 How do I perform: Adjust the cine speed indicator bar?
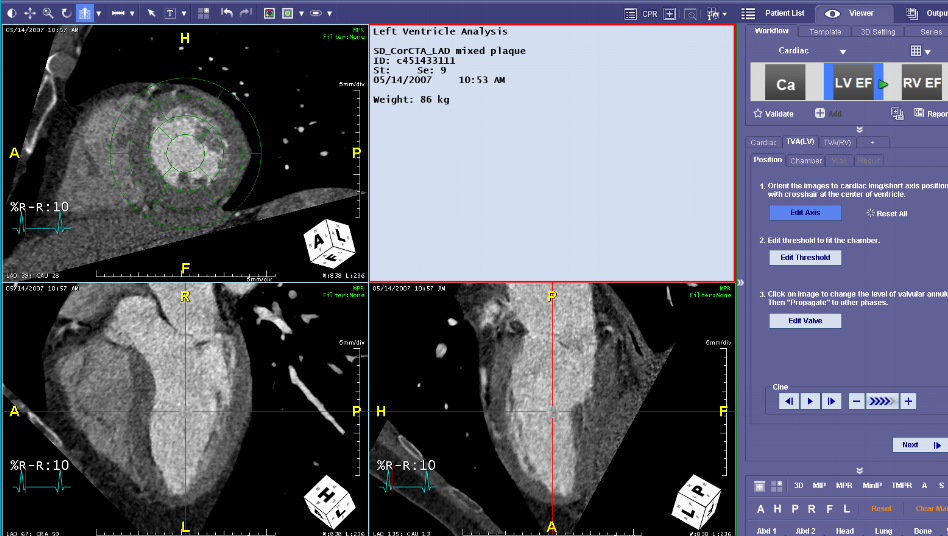pyautogui.click(x=882, y=401)
